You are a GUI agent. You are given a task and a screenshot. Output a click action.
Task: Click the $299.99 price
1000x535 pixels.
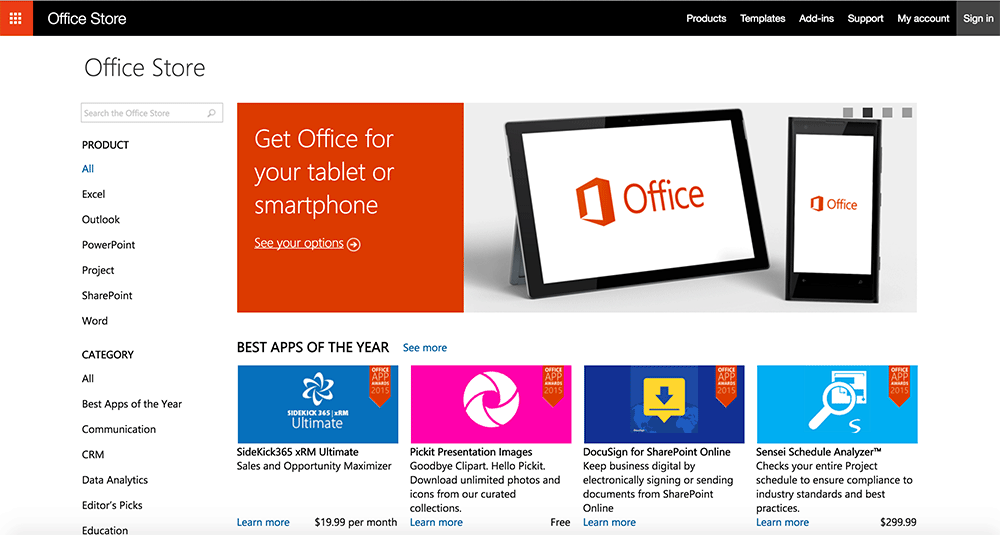tap(899, 522)
